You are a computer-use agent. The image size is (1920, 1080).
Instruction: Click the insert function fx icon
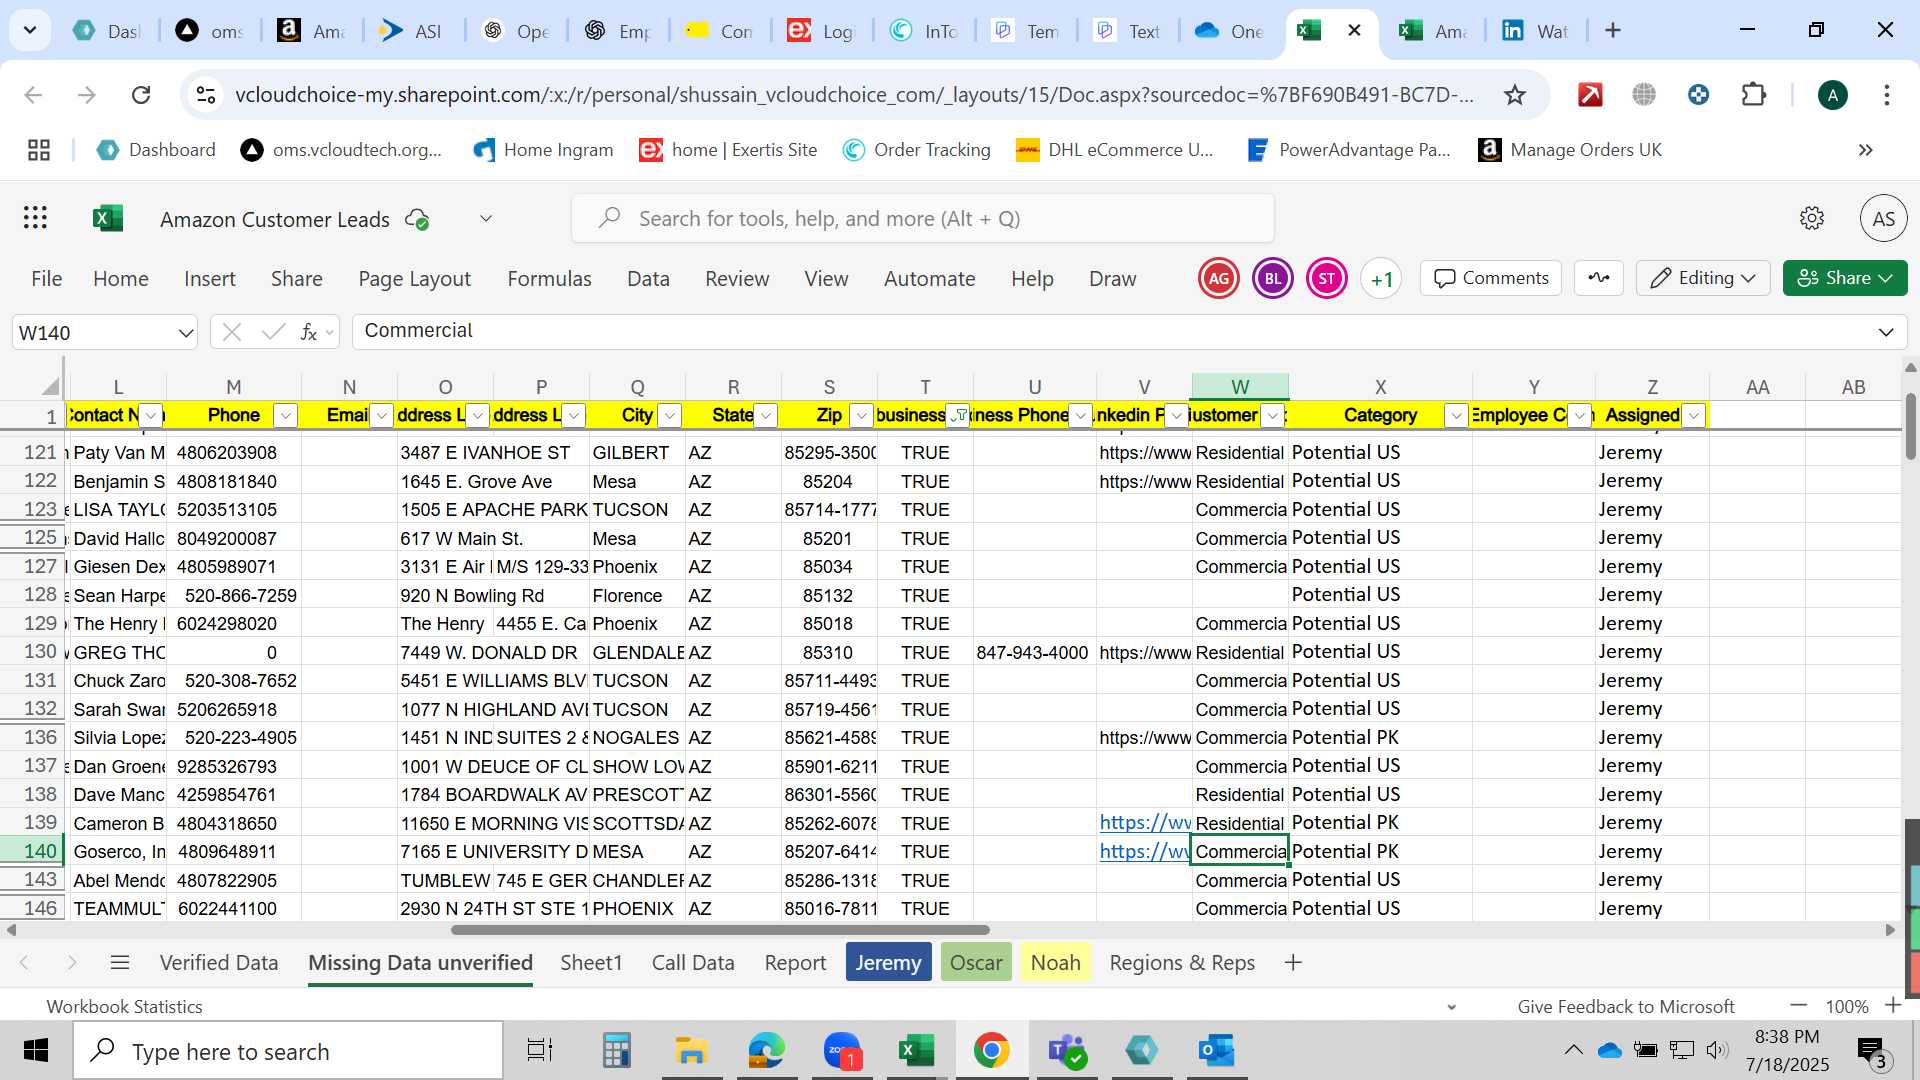pos(309,332)
